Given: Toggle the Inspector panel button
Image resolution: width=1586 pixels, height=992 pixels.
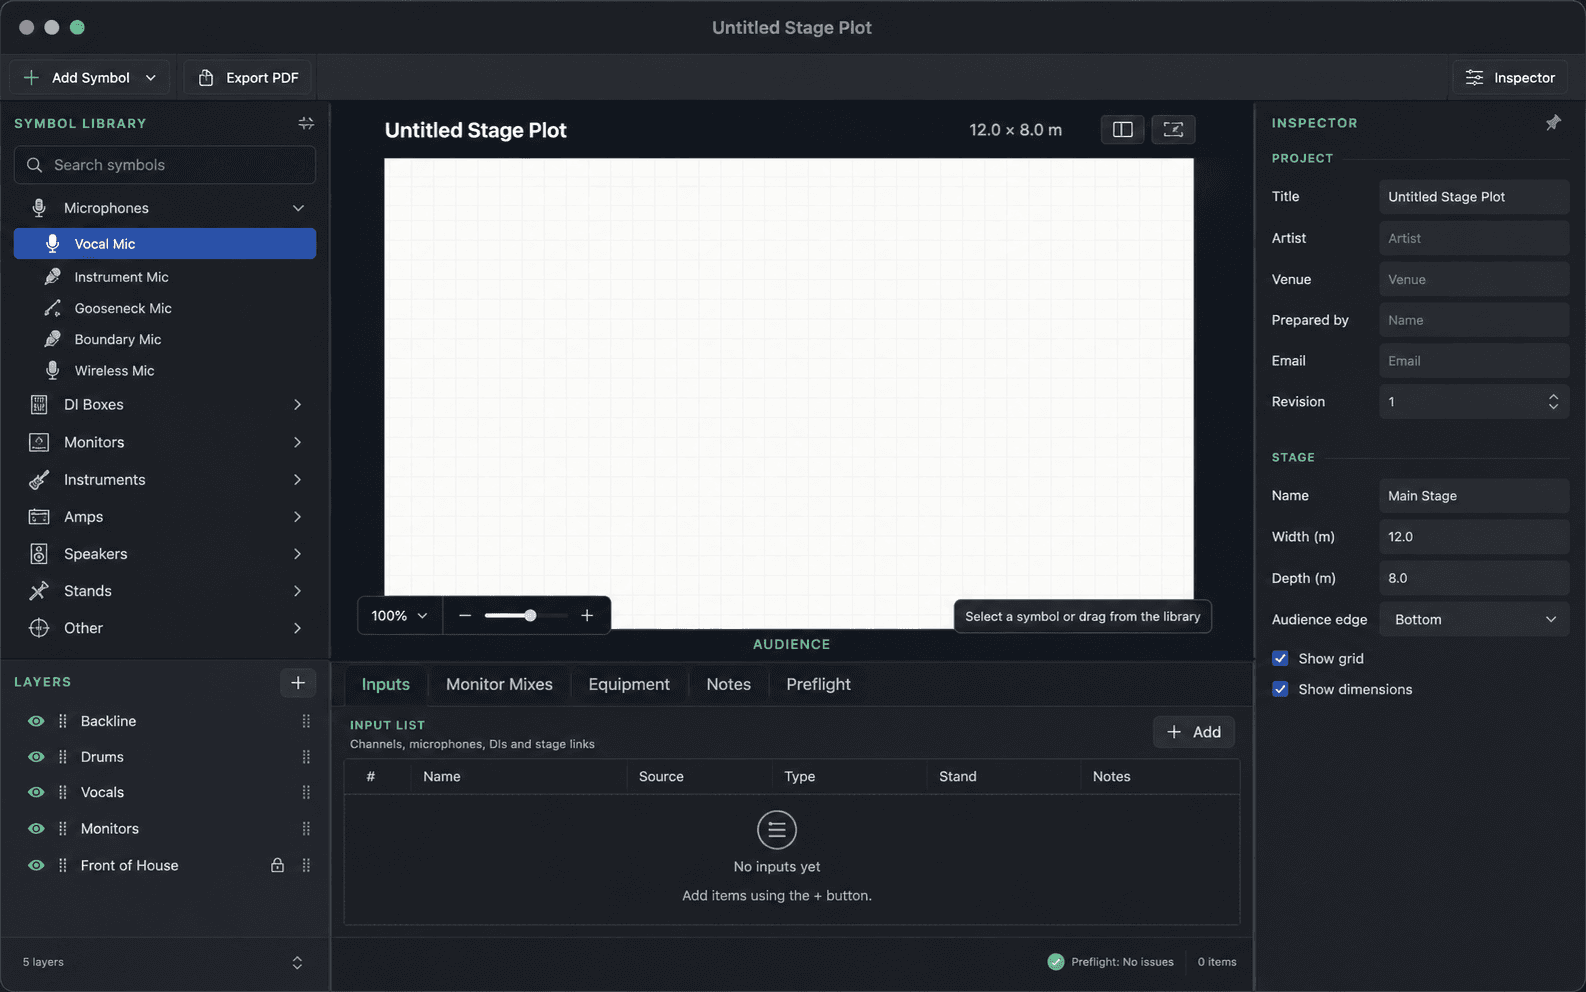Looking at the screenshot, I should pos(1510,78).
